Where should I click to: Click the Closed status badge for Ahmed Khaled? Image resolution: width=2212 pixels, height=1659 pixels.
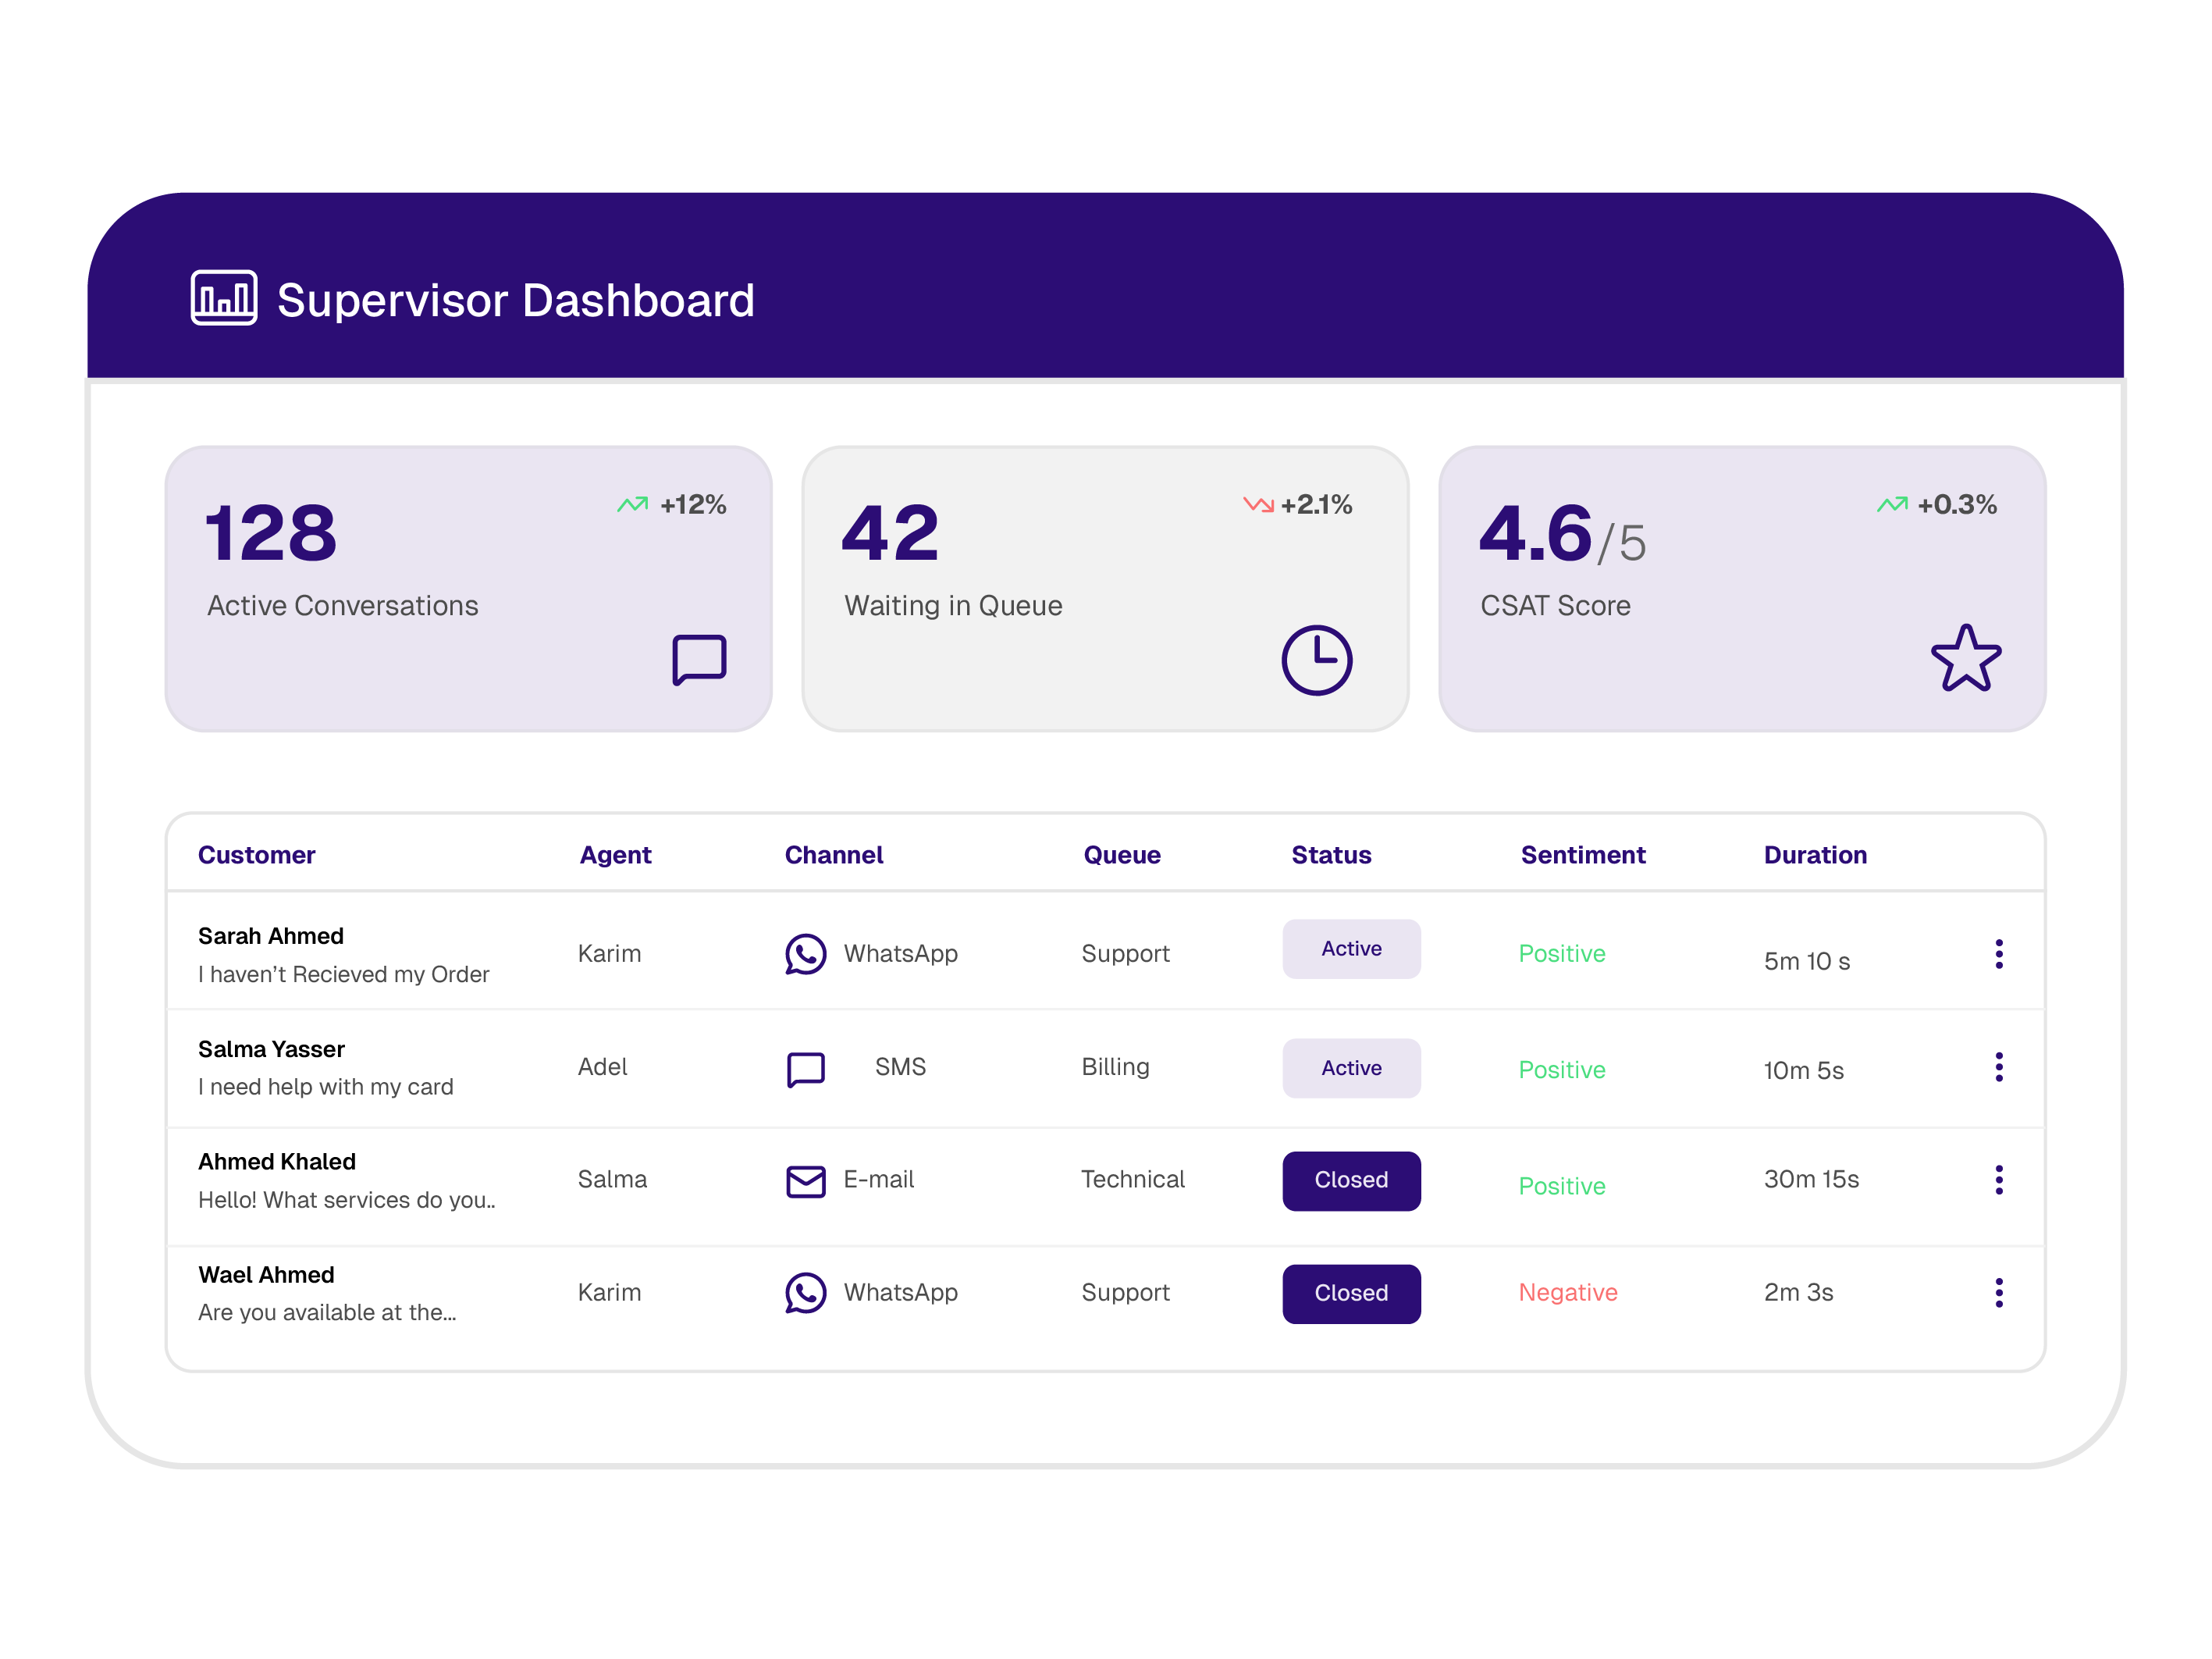pyautogui.click(x=1351, y=1181)
